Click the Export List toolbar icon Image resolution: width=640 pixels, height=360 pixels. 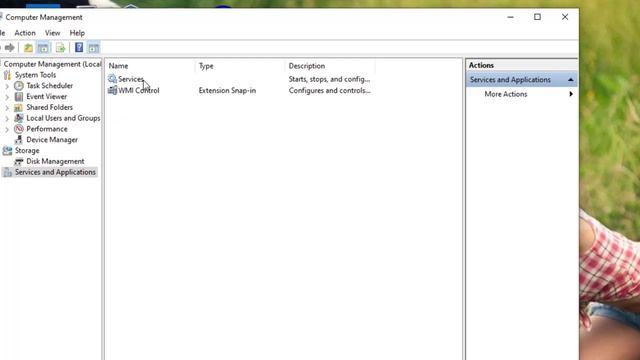tap(60, 48)
